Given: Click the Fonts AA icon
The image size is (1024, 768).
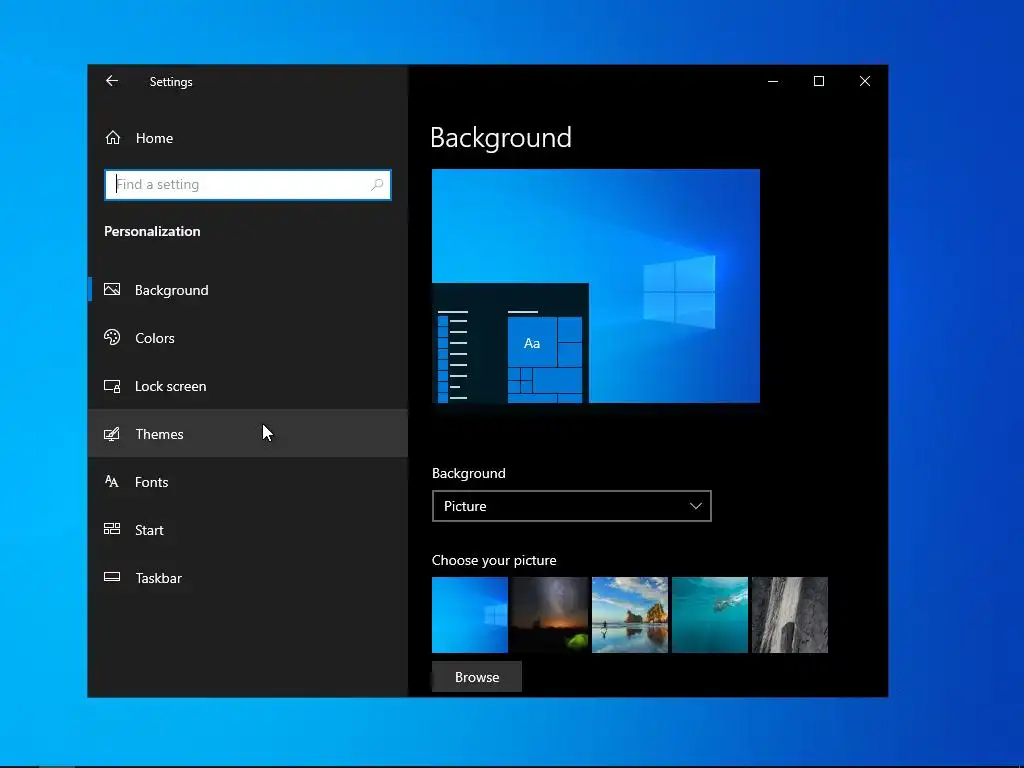Looking at the screenshot, I should tap(112, 481).
